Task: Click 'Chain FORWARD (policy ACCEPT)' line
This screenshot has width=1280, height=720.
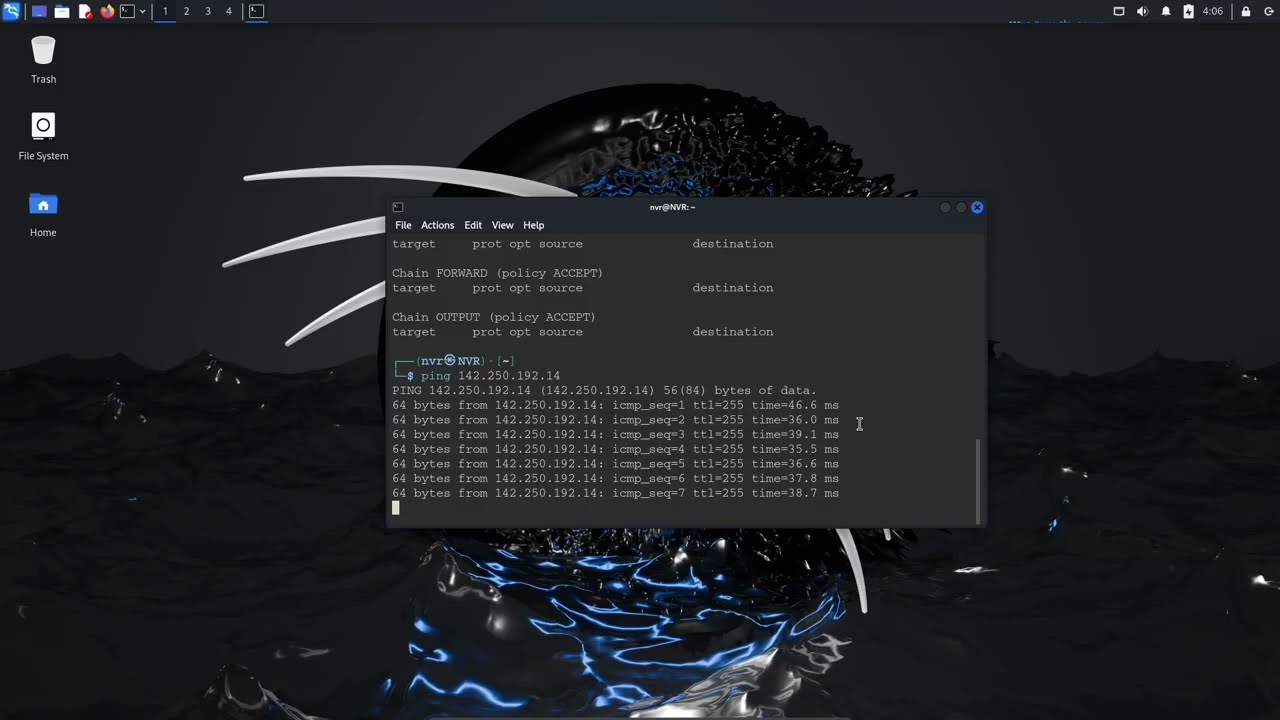Action: pos(497,273)
